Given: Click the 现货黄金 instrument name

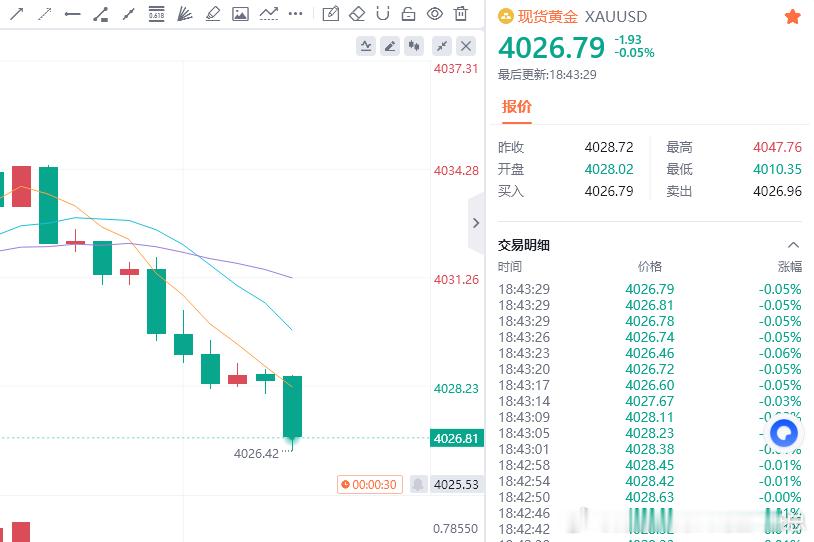Looking at the screenshot, I should tap(548, 17).
